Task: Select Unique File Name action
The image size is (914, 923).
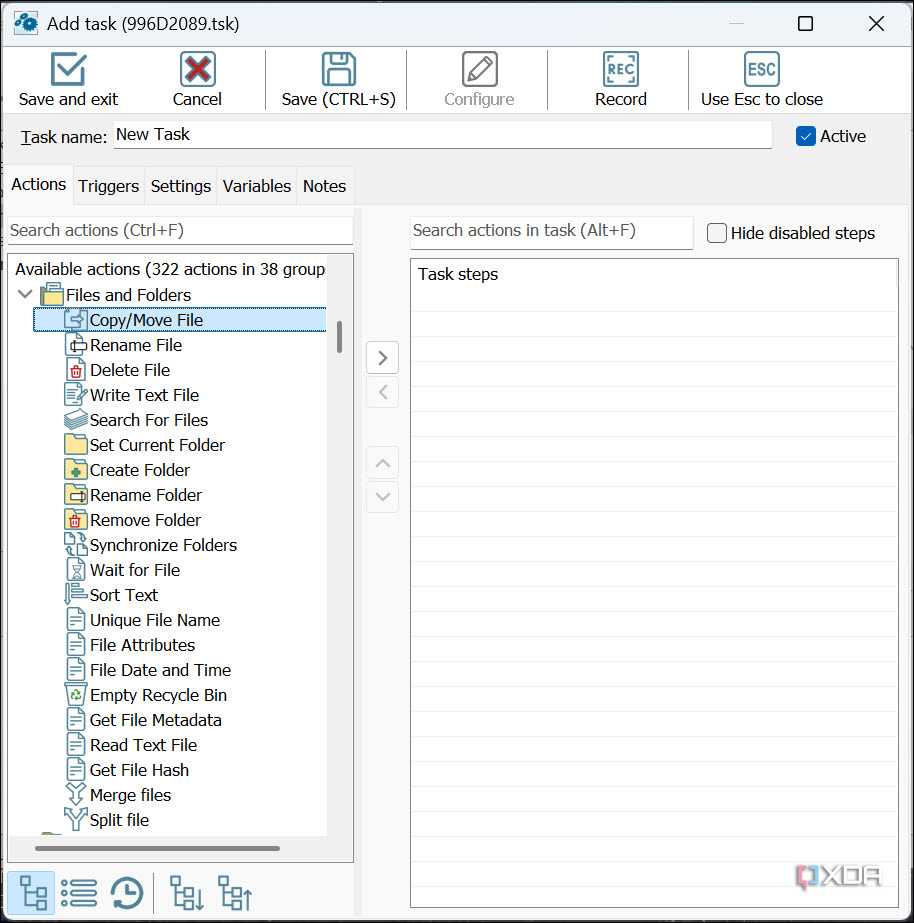Action: (x=155, y=620)
